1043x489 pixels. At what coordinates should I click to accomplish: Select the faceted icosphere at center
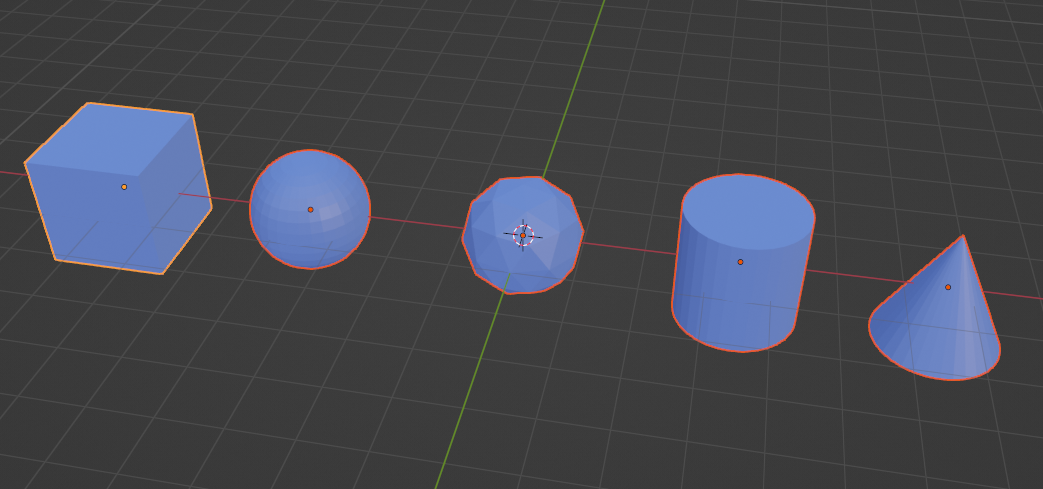click(523, 235)
